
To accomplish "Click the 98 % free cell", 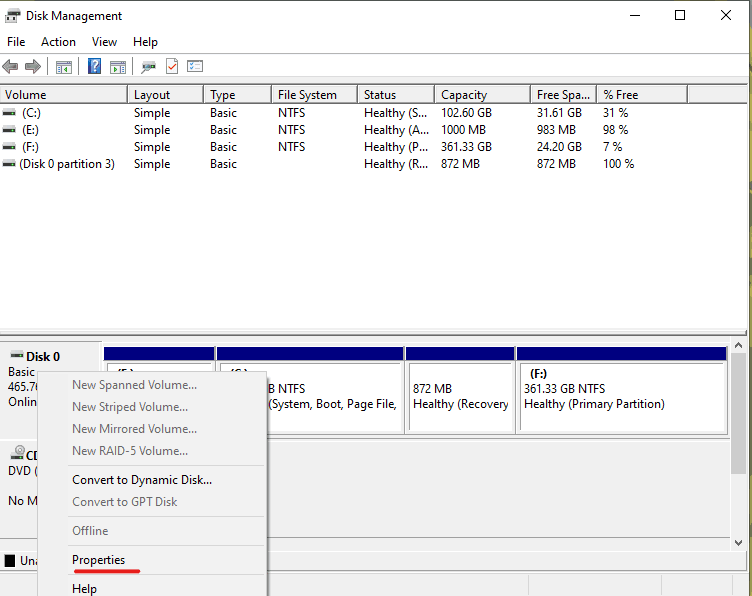I will point(615,130).
